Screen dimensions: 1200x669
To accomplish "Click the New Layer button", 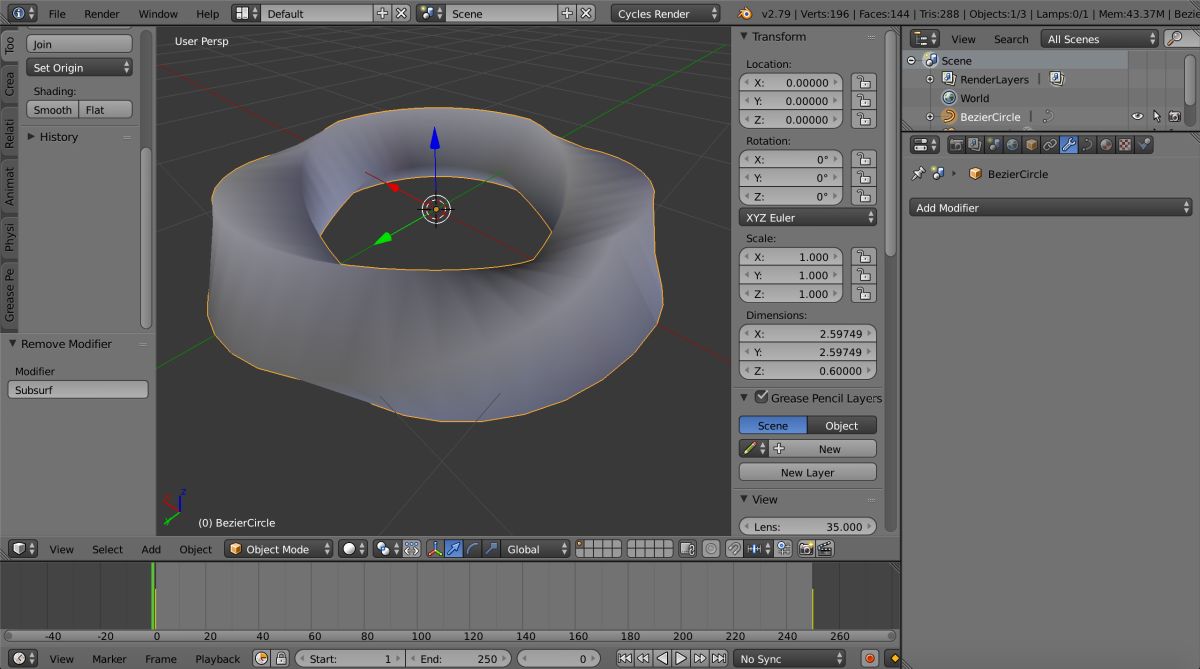I will [808, 472].
